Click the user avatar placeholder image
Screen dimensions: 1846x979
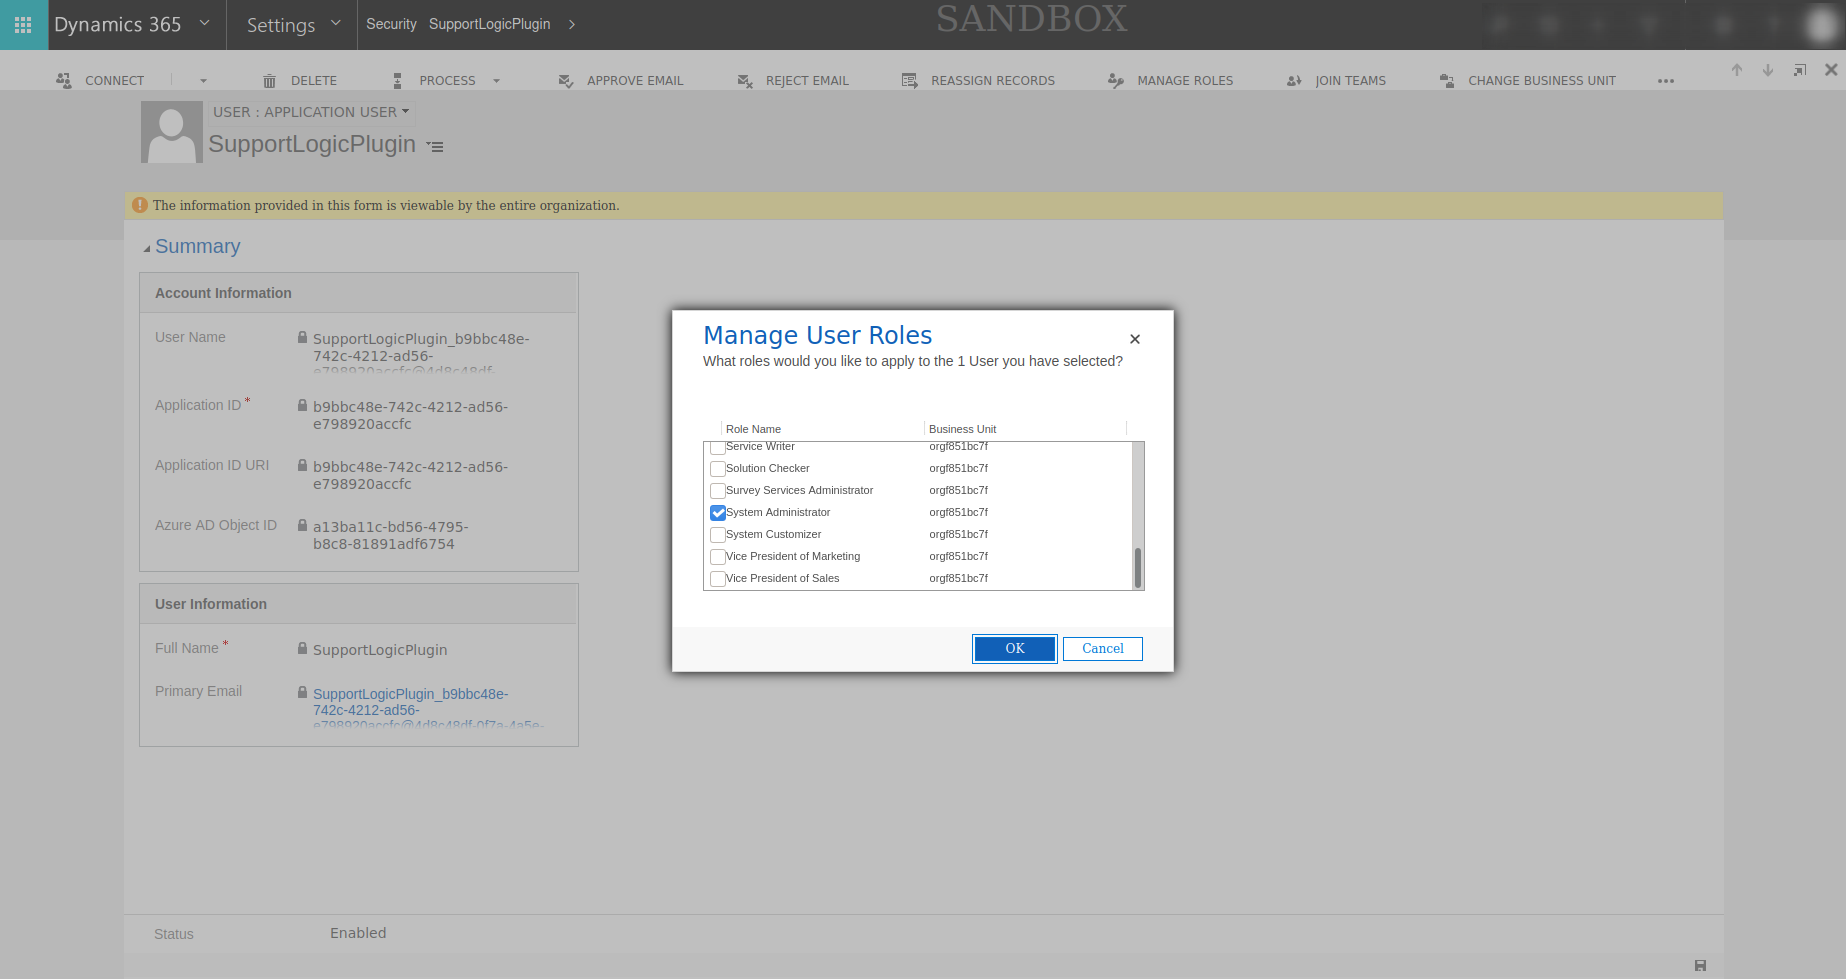(172, 132)
